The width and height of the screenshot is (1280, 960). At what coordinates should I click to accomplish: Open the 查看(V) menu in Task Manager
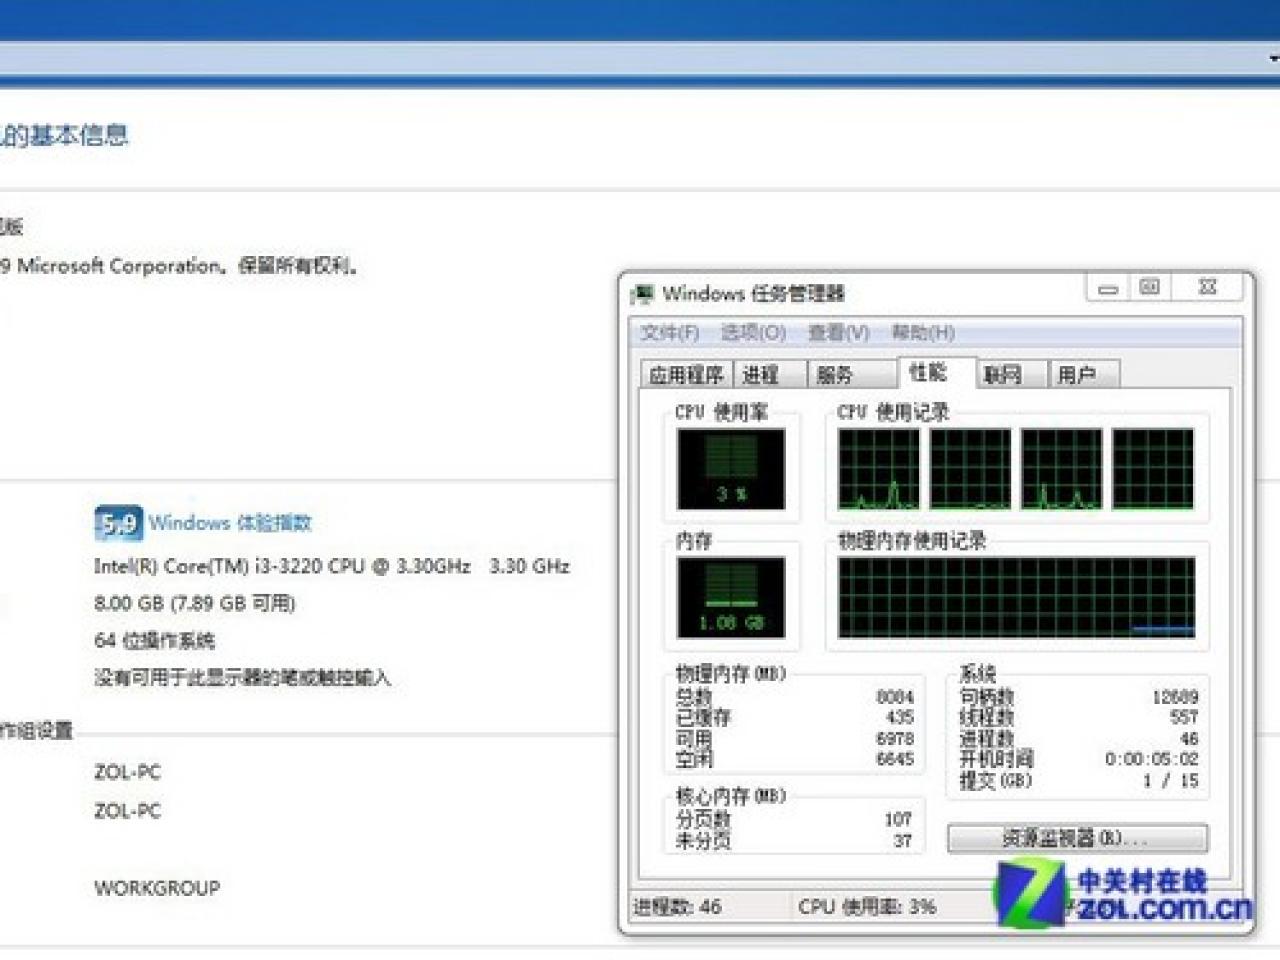click(838, 332)
